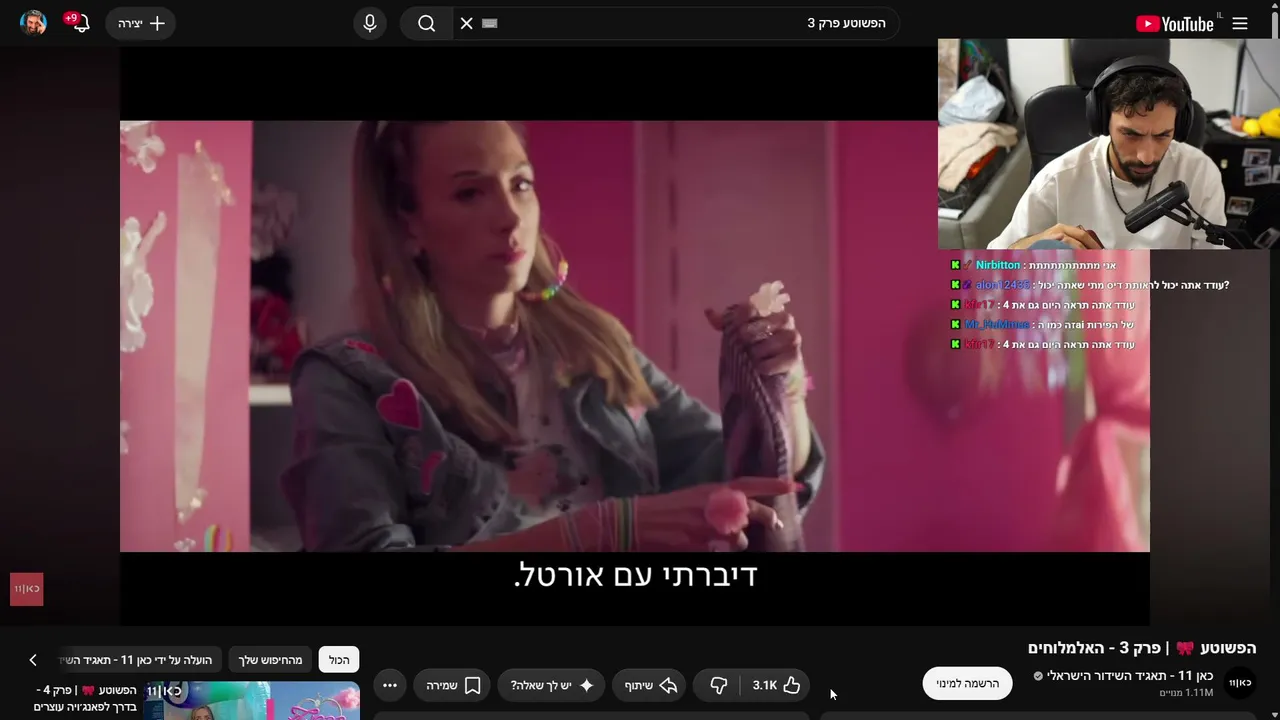Viewport: 1280px width, 720px height.
Task: Ask a question with יש לך שאלה?
Action: pyautogui.click(x=552, y=685)
